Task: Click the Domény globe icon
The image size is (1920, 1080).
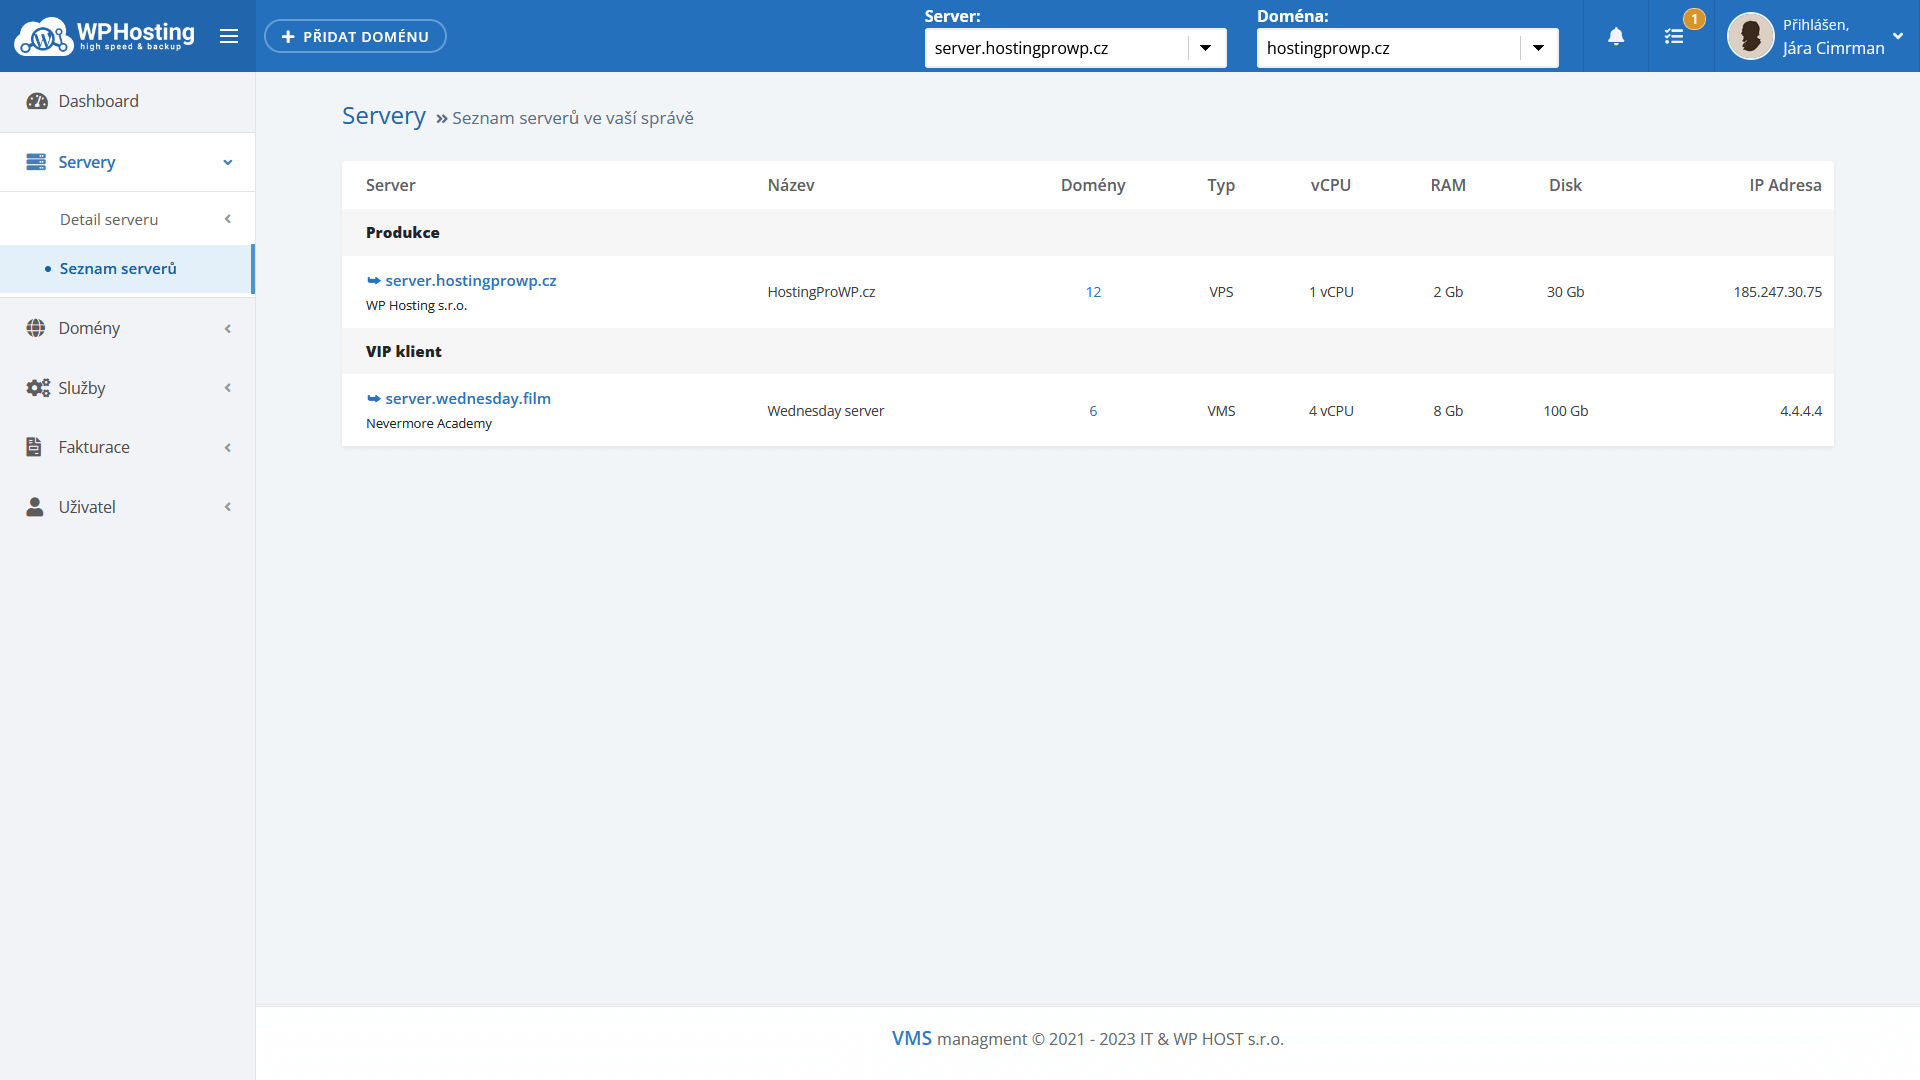Action: (36, 328)
